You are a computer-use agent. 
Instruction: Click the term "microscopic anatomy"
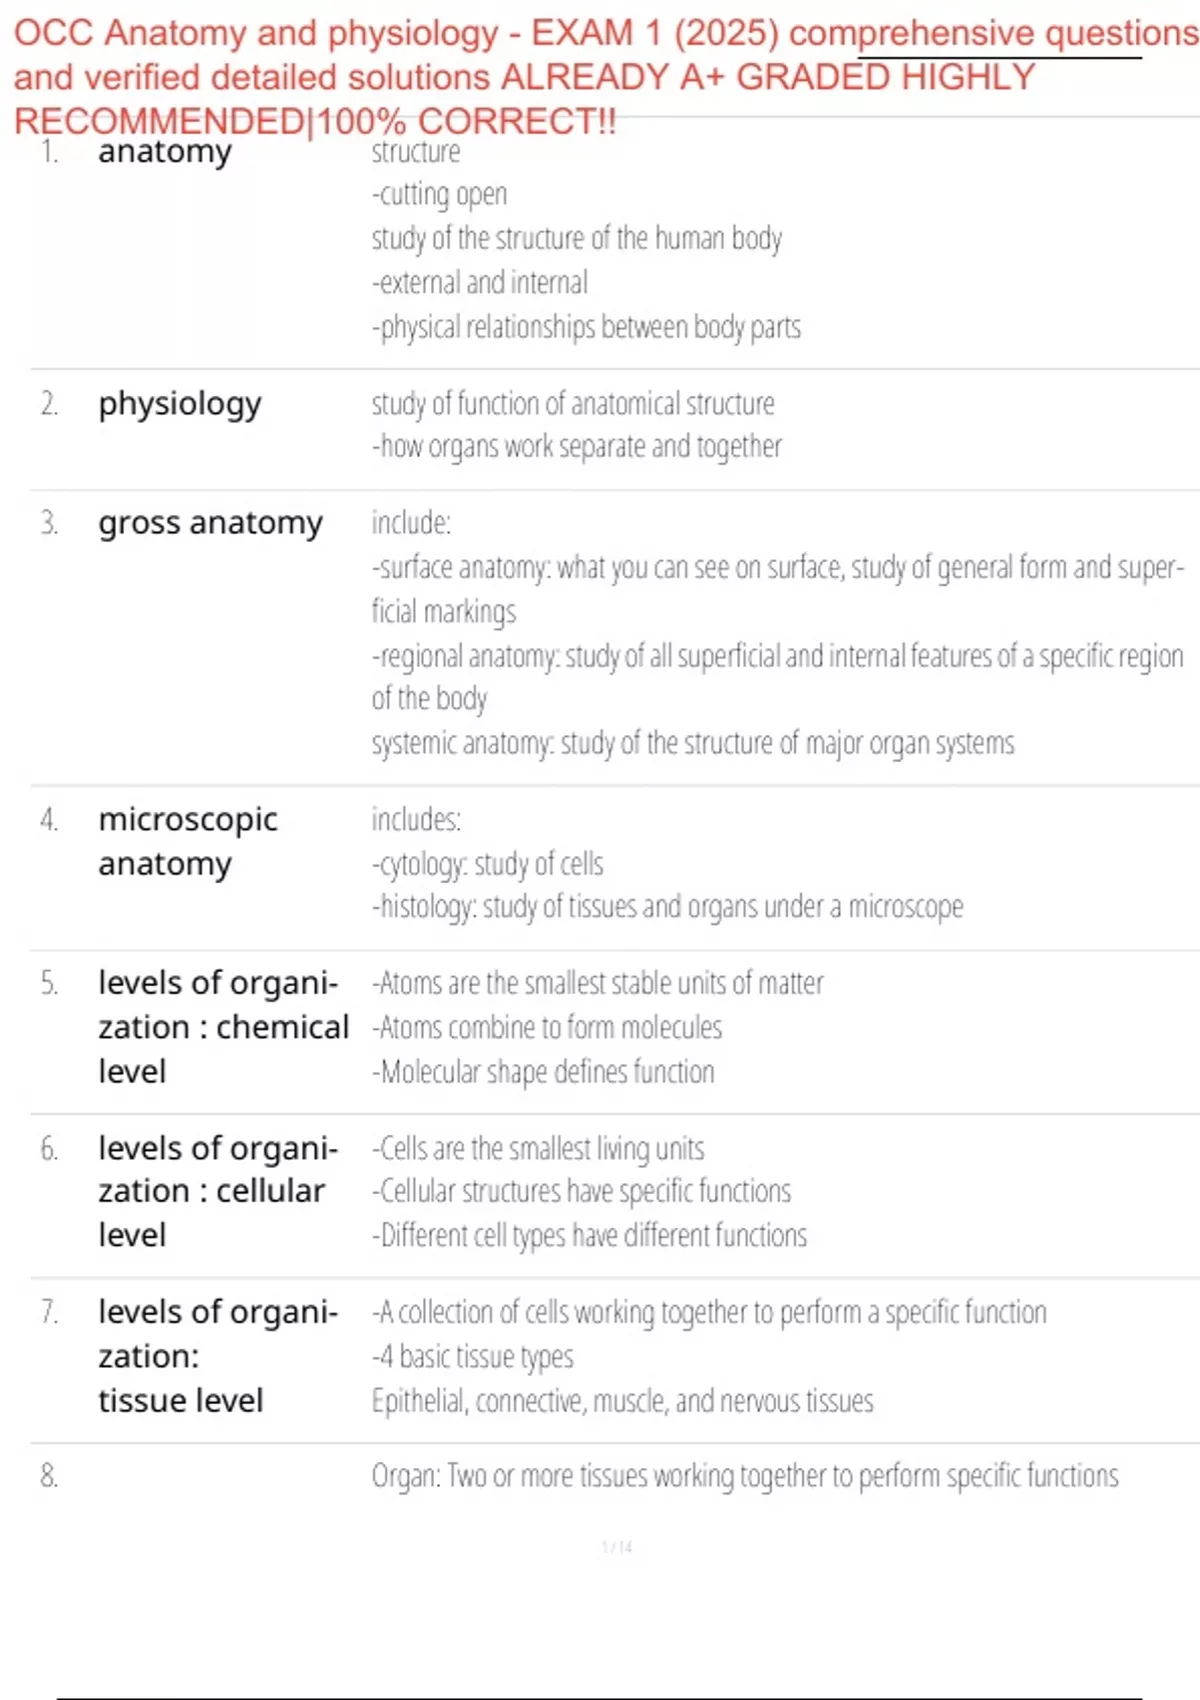(x=188, y=841)
